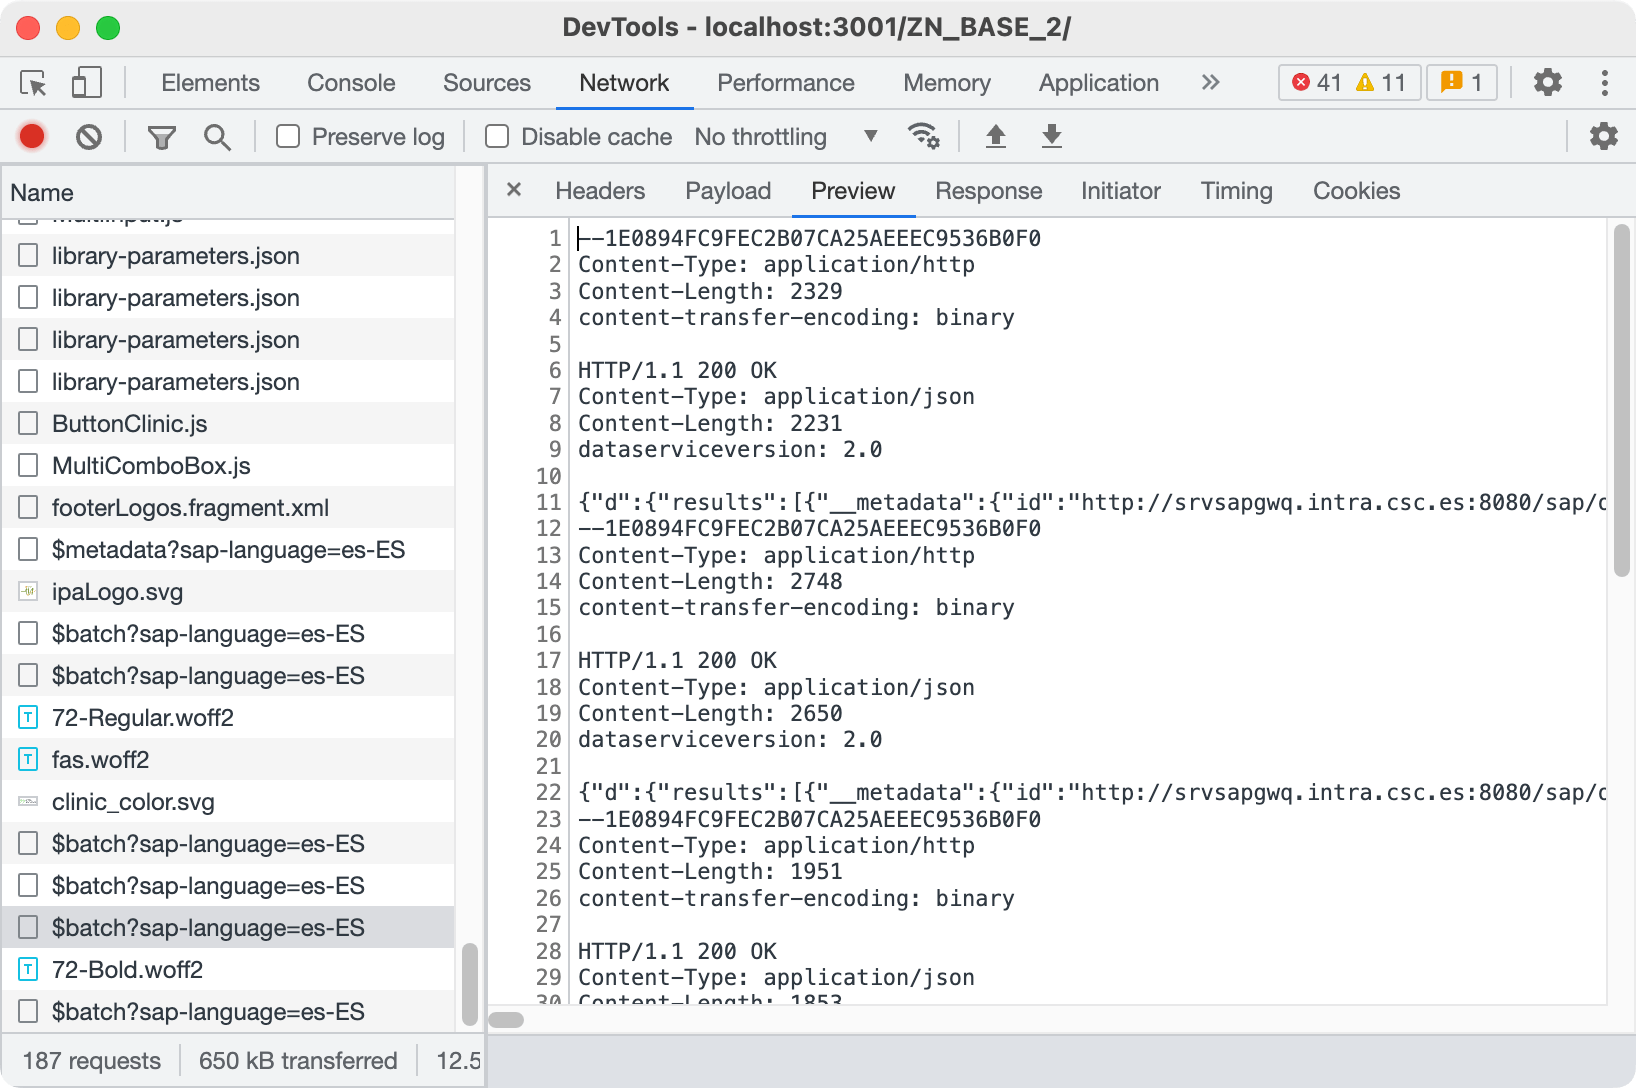Open the three-dot DevTools menu
1636x1088 pixels.
(1605, 83)
